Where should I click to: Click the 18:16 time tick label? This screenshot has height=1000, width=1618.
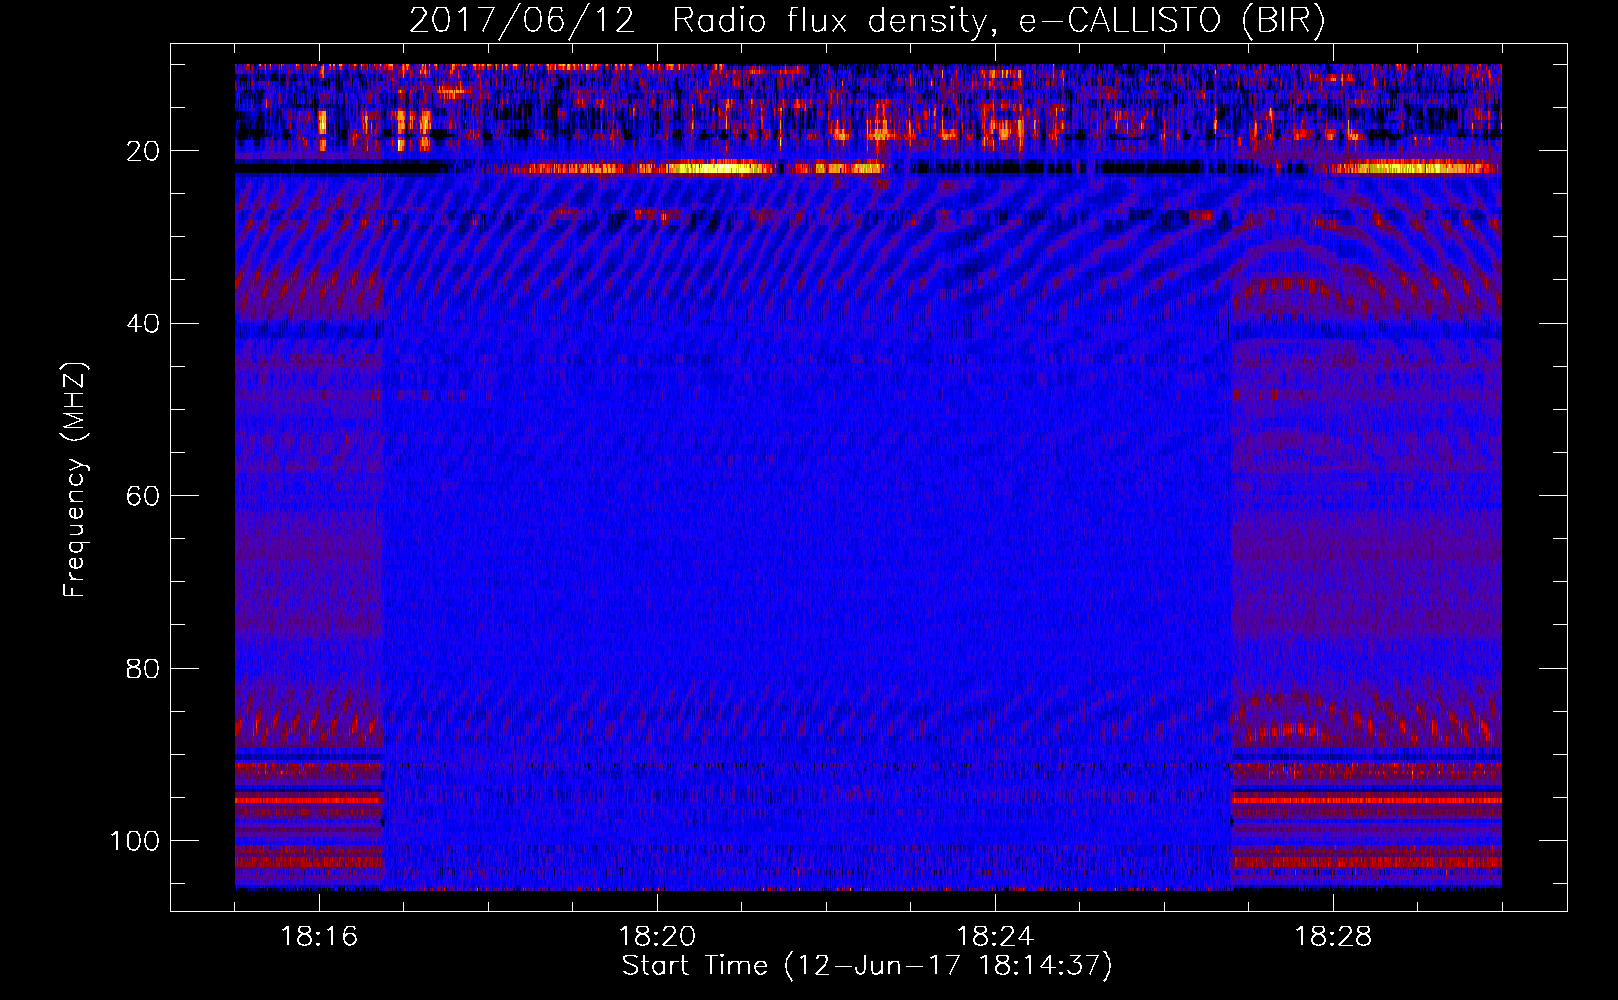[319, 937]
